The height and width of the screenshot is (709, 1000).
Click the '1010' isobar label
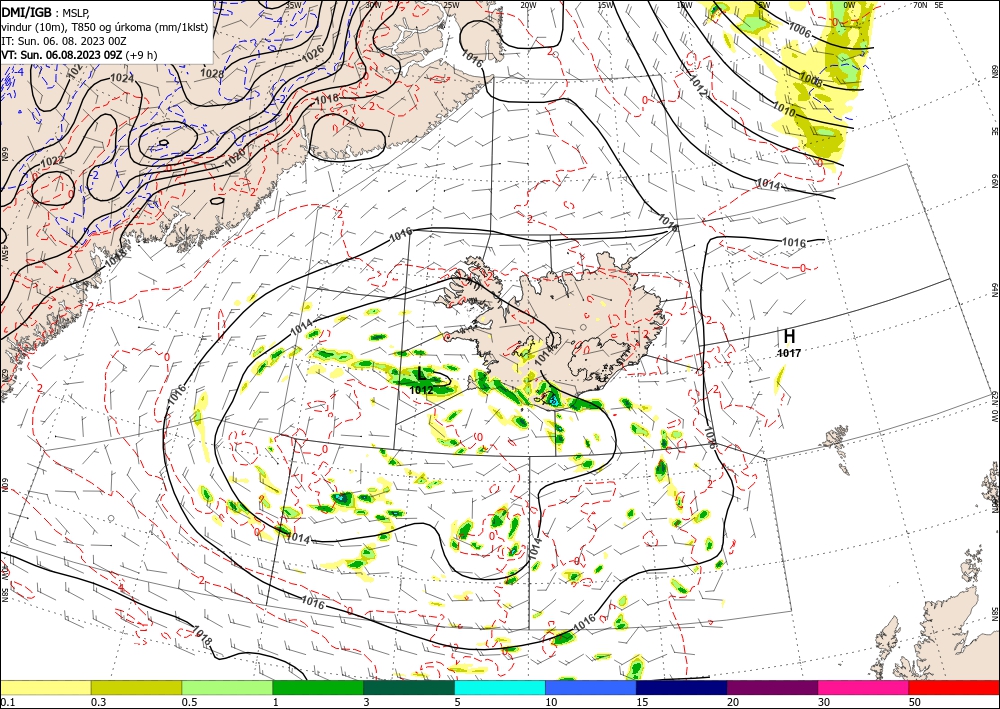coord(784,109)
